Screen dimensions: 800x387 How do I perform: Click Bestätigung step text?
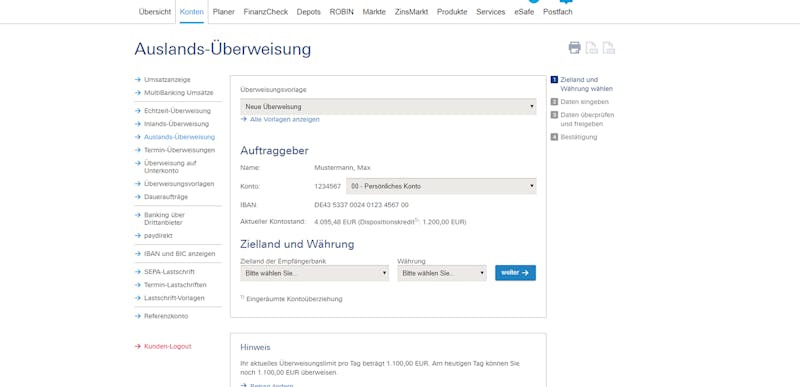pyautogui.click(x=579, y=137)
